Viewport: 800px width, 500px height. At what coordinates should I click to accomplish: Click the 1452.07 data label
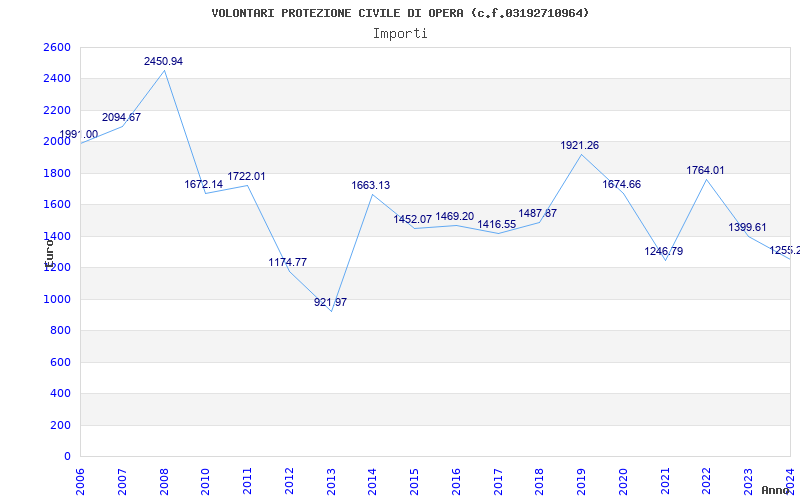pyautogui.click(x=413, y=219)
